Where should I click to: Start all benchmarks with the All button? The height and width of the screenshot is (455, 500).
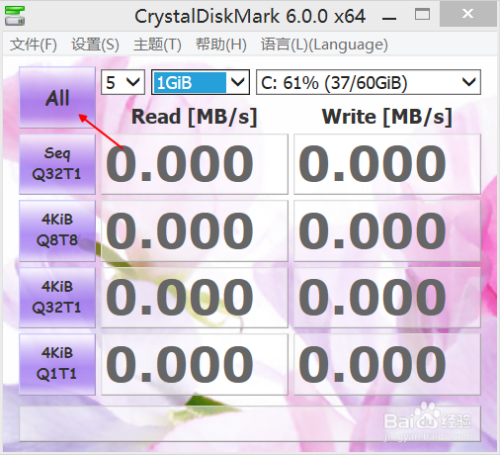tap(57, 97)
